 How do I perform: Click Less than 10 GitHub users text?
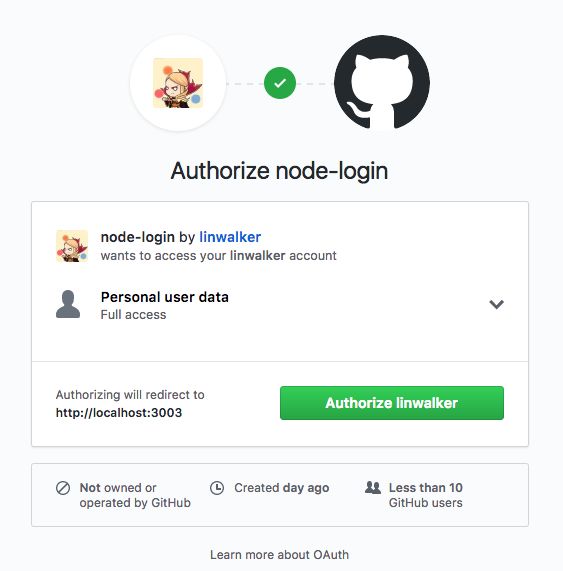coord(426,495)
